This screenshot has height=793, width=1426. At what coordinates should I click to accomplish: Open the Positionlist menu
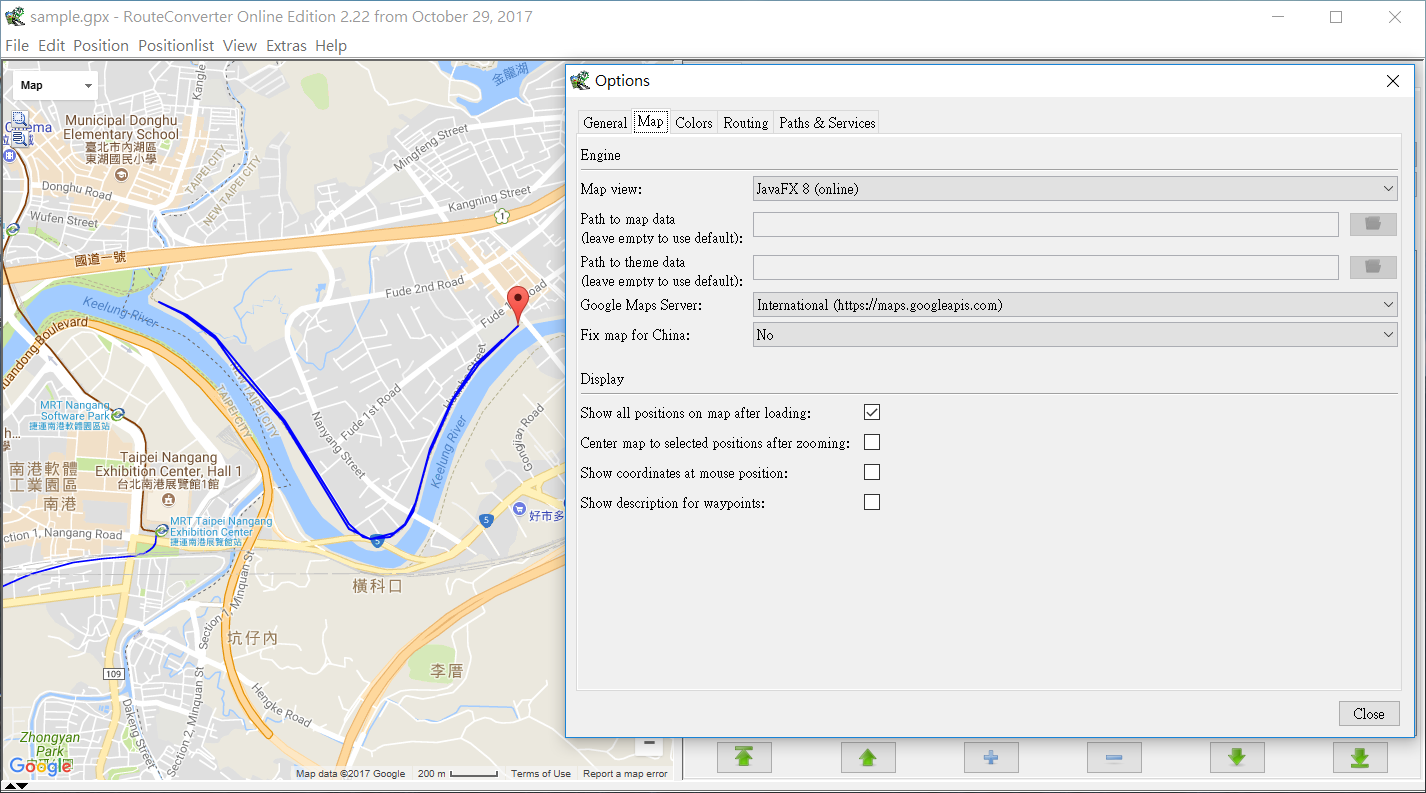(x=176, y=45)
